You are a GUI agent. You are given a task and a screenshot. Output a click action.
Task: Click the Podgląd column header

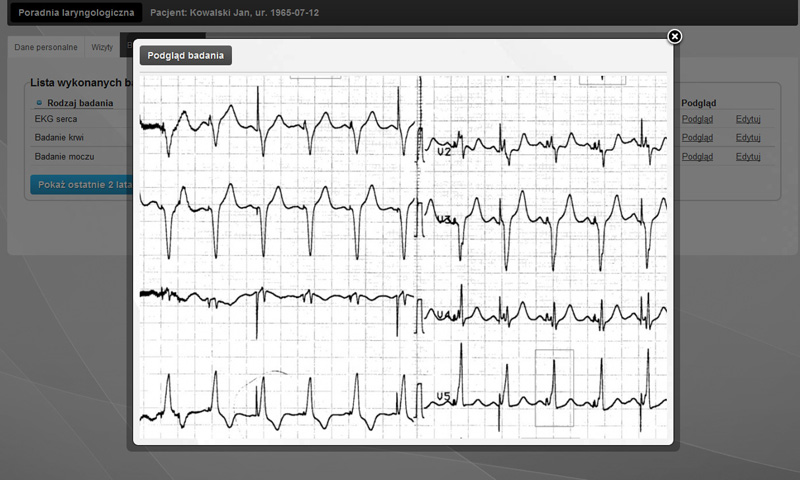coord(698,103)
